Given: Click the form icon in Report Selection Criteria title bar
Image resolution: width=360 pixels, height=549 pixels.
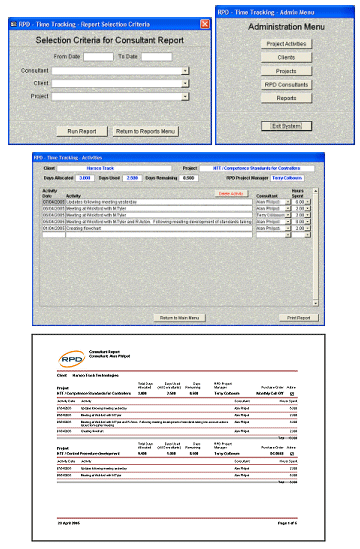Looking at the screenshot, I should tap(14, 24).
